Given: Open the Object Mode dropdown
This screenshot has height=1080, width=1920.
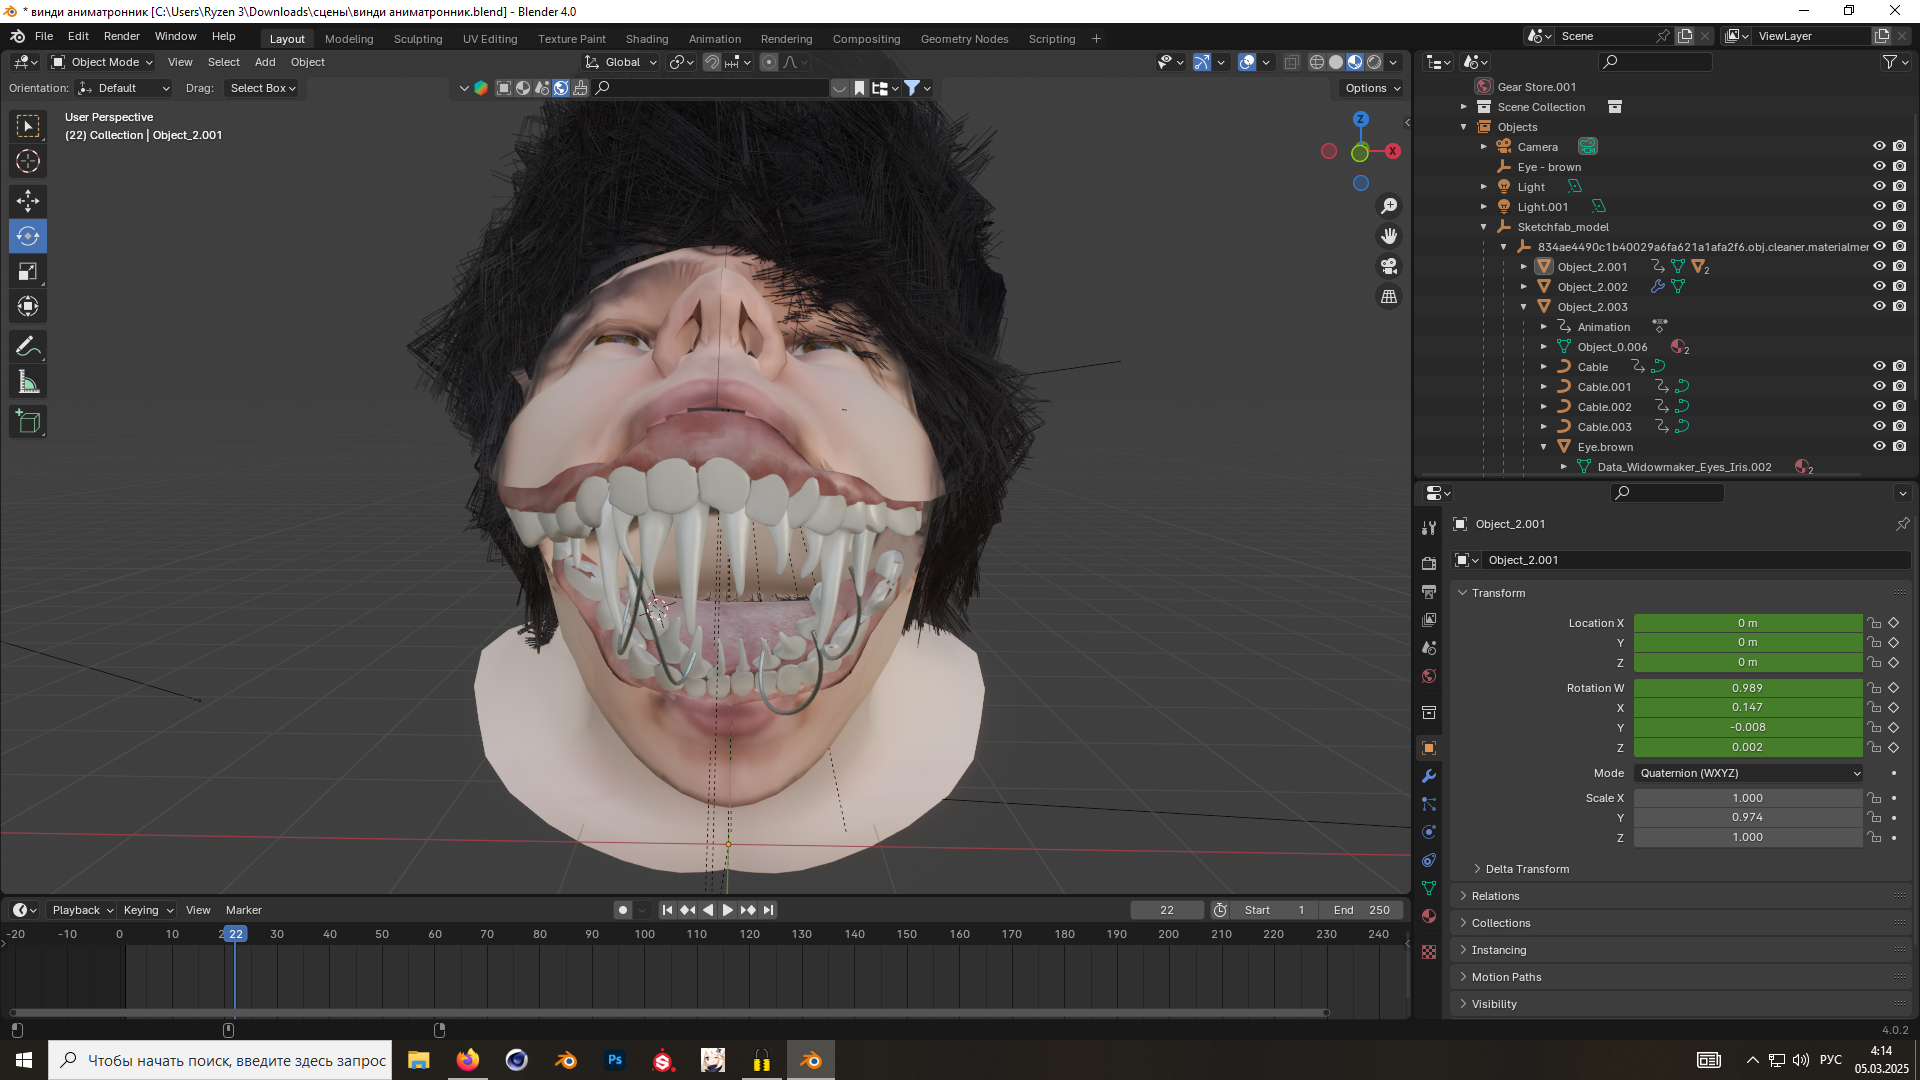Looking at the screenshot, I should pyautogui.click(x=103, y=62).
